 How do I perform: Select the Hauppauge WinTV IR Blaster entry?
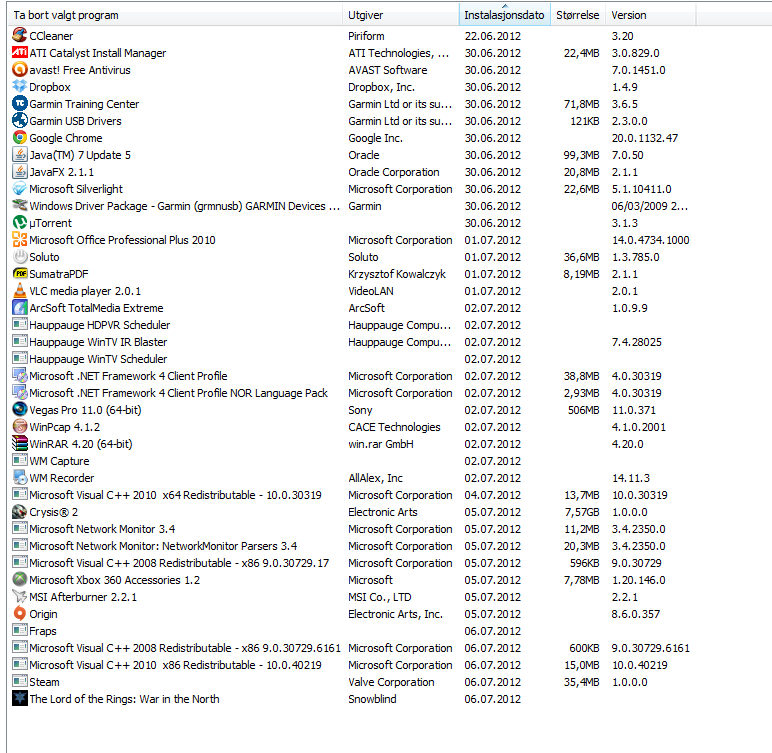[98, 342]
